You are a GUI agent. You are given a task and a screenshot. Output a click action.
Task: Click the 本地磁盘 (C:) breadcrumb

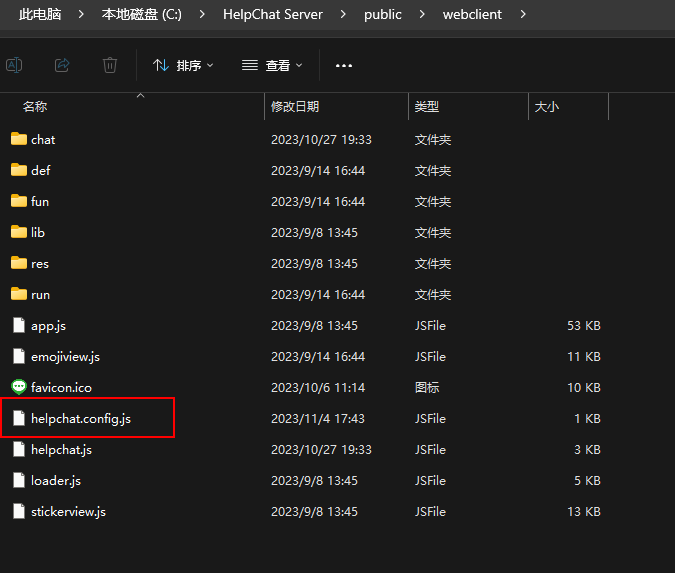[142, 15]
